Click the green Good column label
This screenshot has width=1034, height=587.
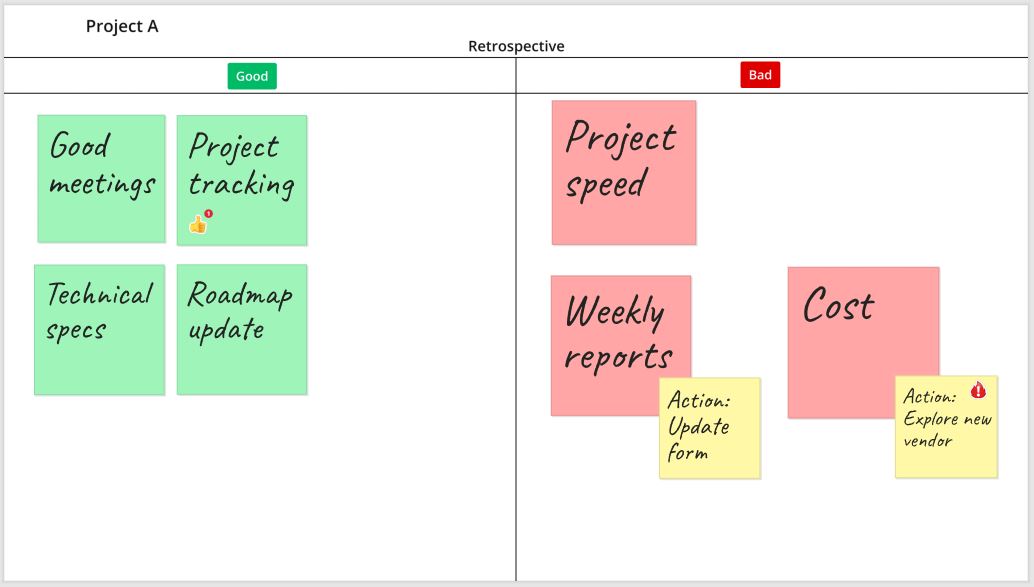[252, 76]
